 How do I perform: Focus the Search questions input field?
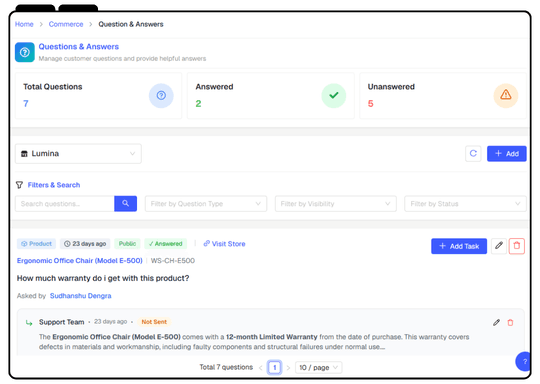click(65, 204)
